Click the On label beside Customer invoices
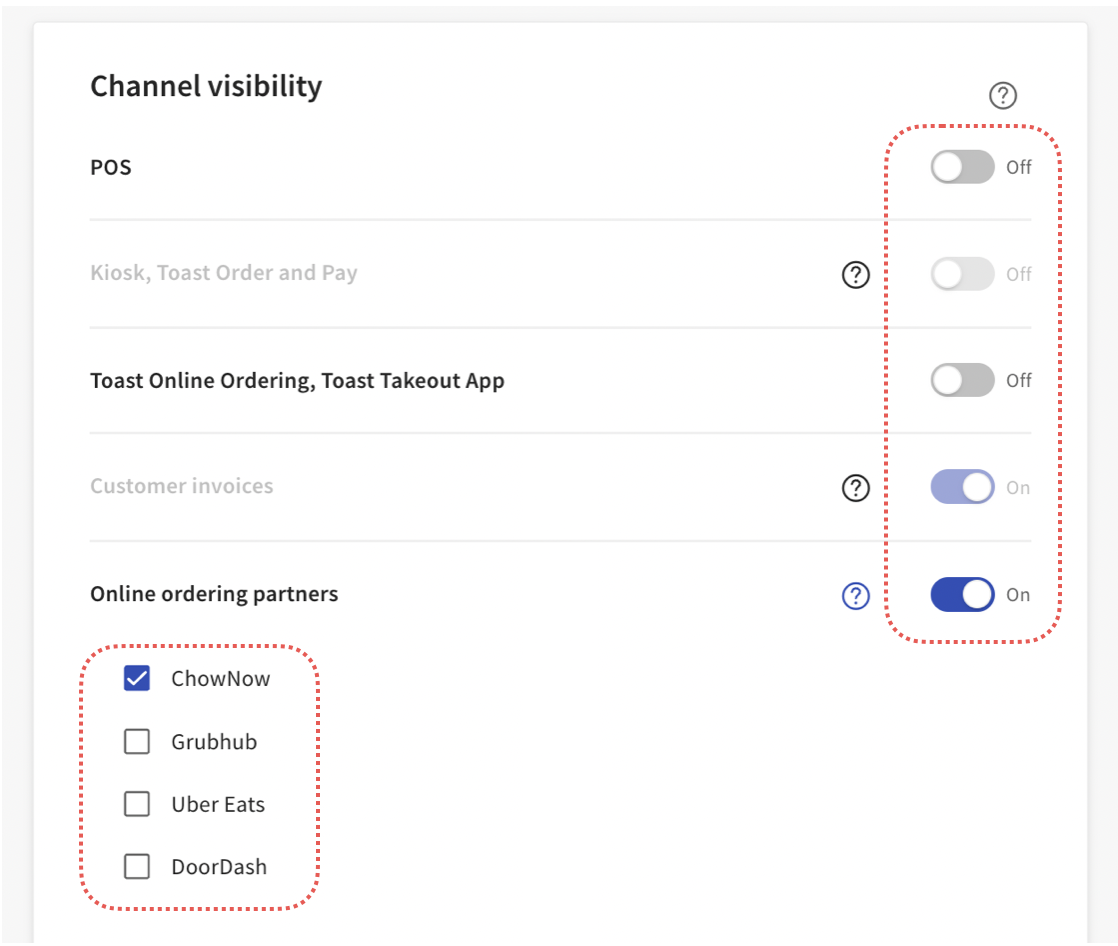Viewport: 1118px width, 946px height. (x=1019, y=487)
